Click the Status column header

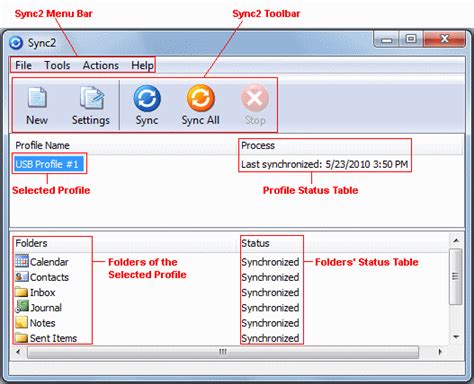[342, 243]
